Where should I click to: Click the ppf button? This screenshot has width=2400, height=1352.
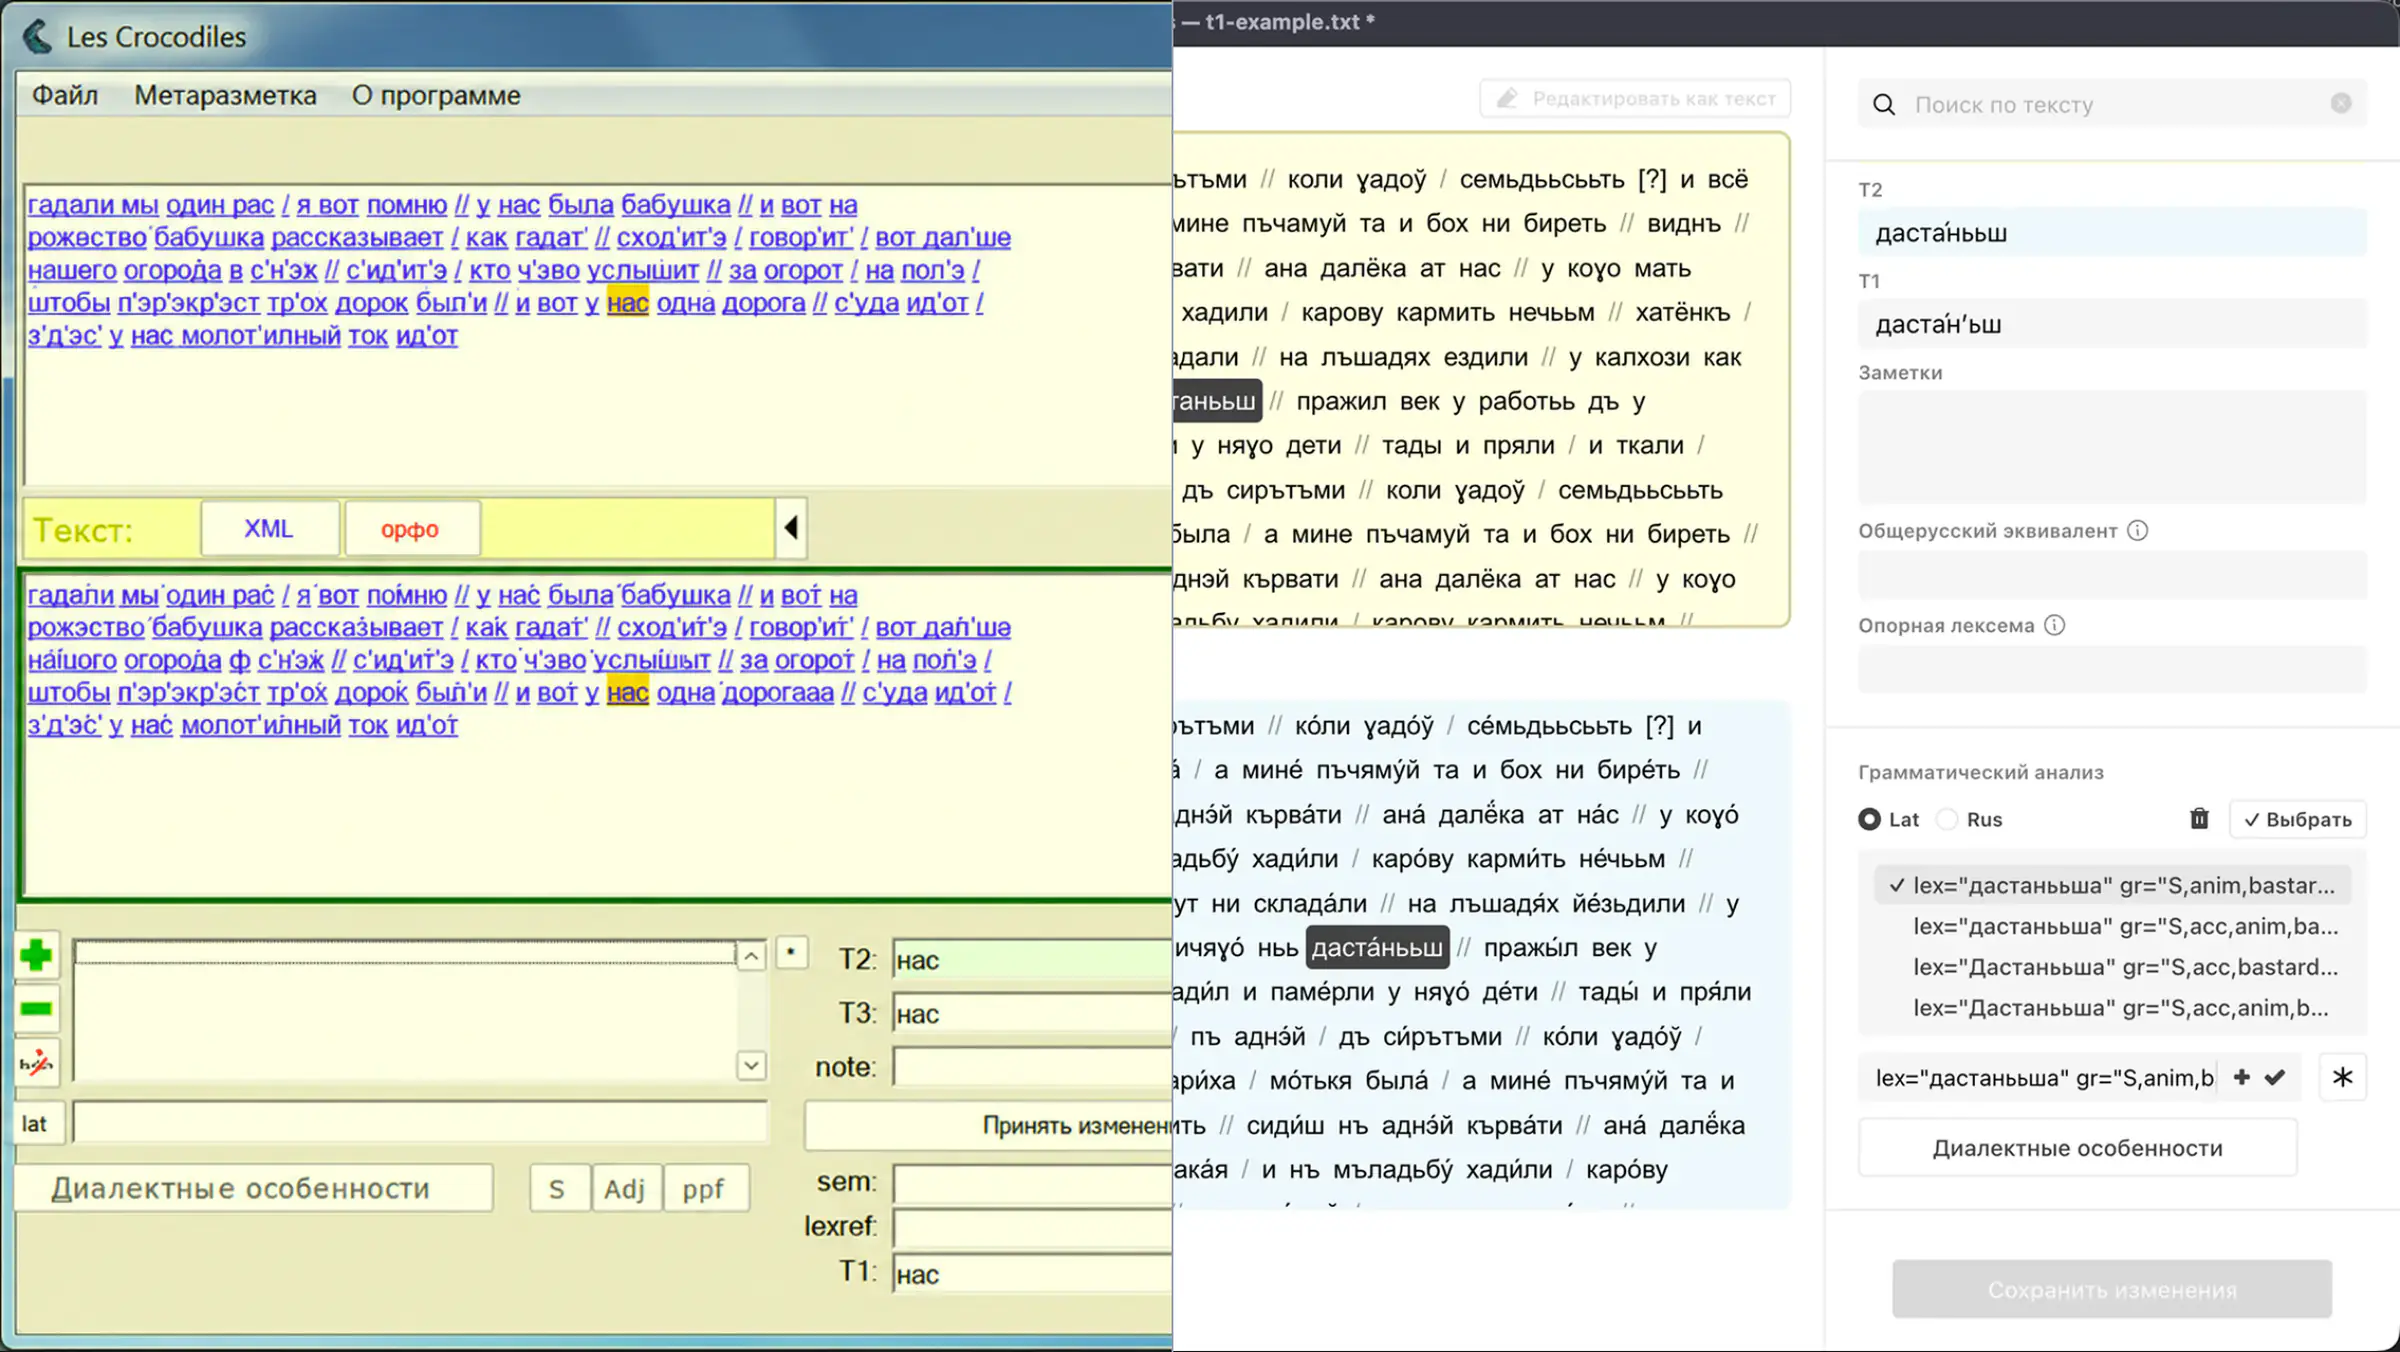click(x=706, y=1189)
